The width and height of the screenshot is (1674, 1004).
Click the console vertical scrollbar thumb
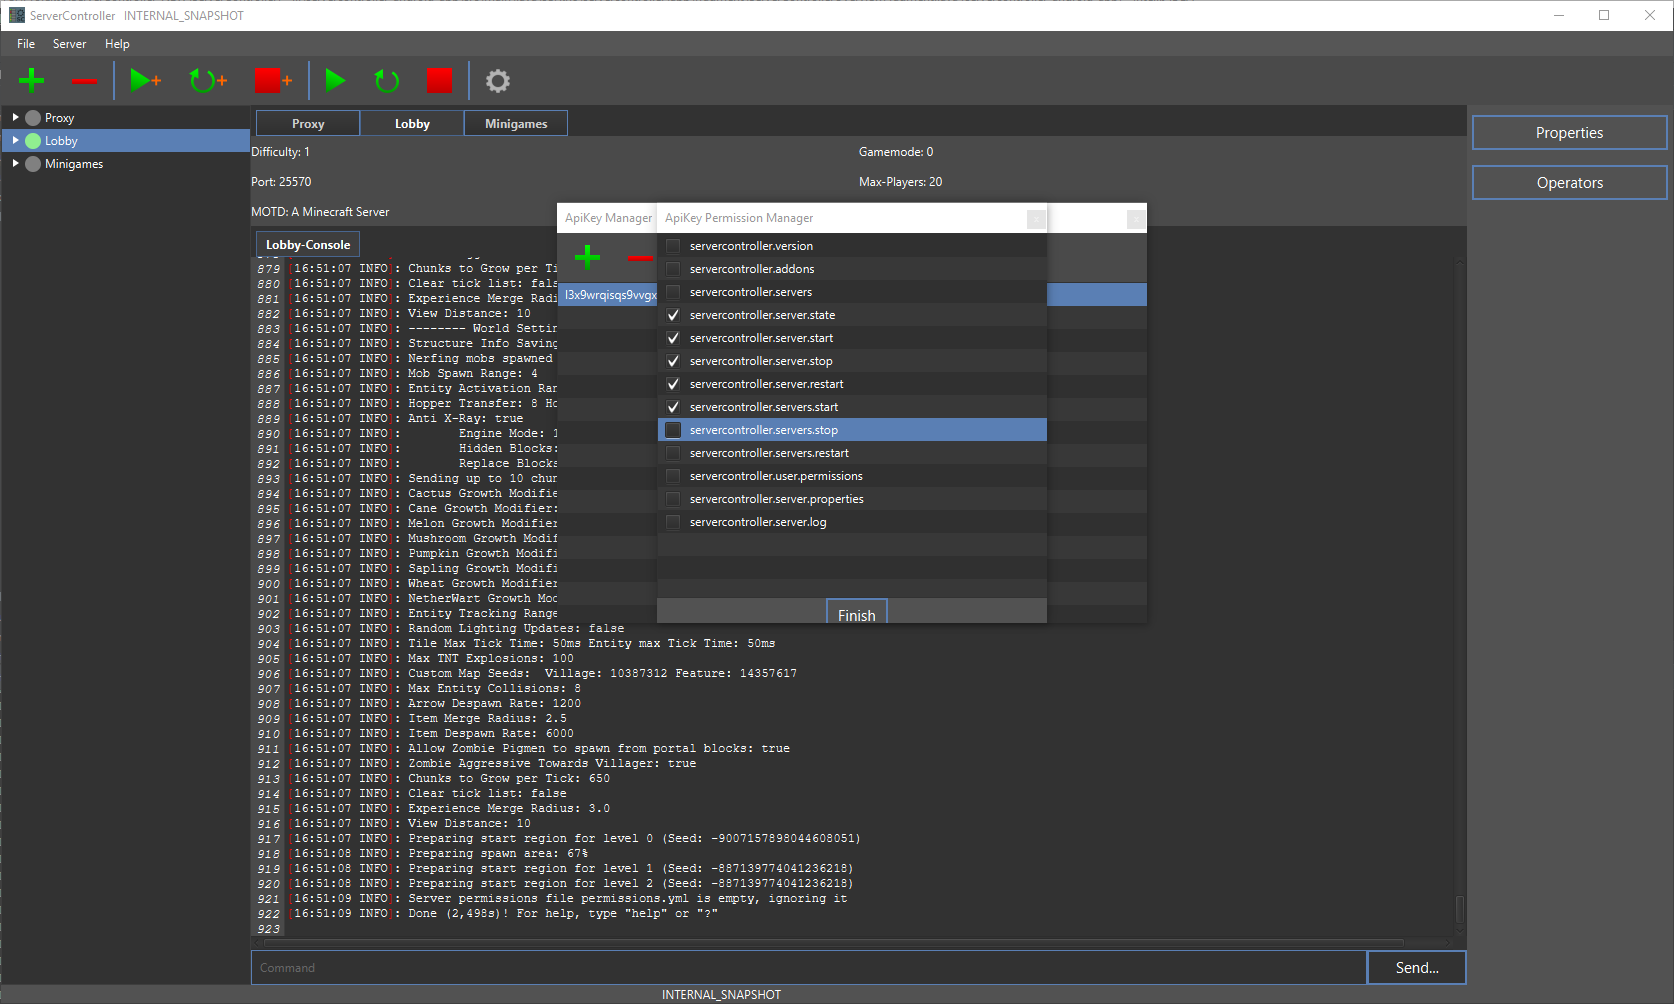coord(1460,909)
